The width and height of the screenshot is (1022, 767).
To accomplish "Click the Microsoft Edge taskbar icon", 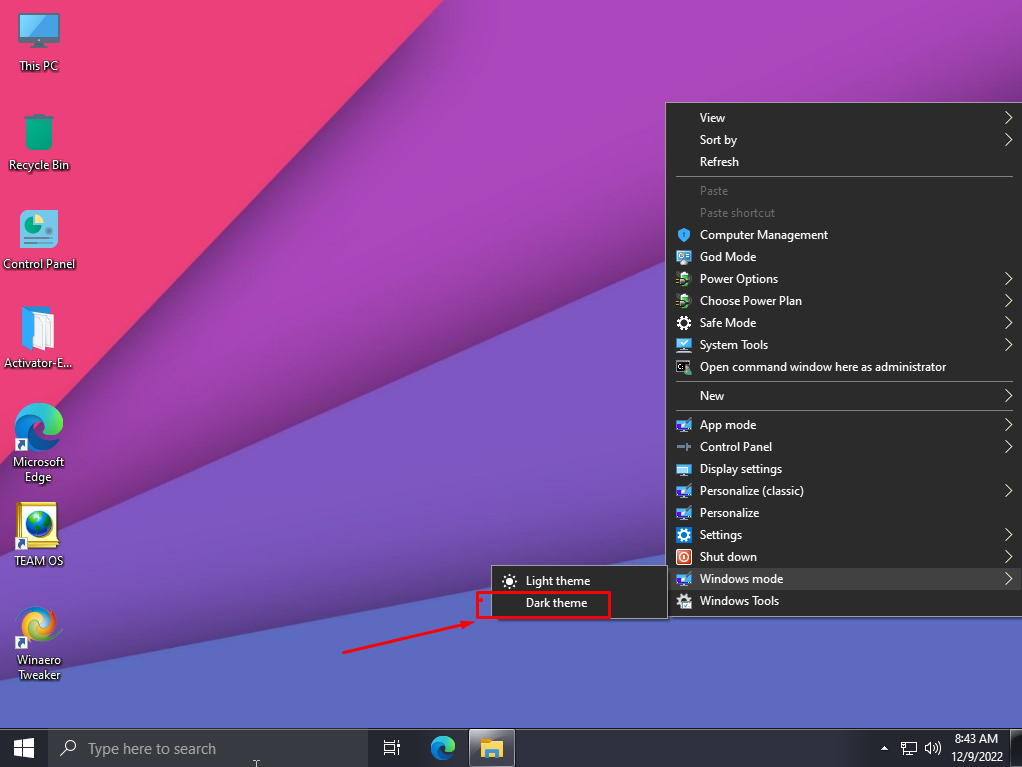I will click(x=442, y=748).
